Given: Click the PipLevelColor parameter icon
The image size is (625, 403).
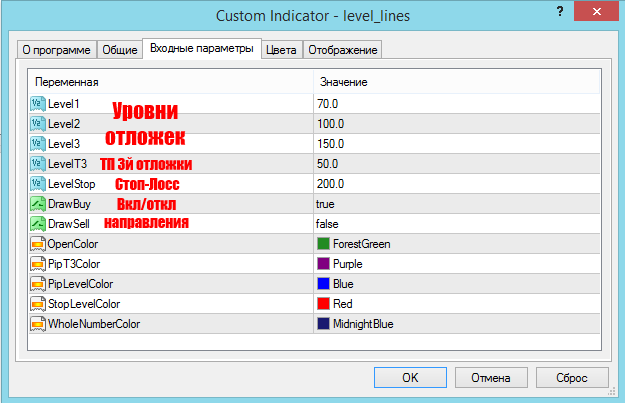Looking at the screenshot, I should [38, 284].
